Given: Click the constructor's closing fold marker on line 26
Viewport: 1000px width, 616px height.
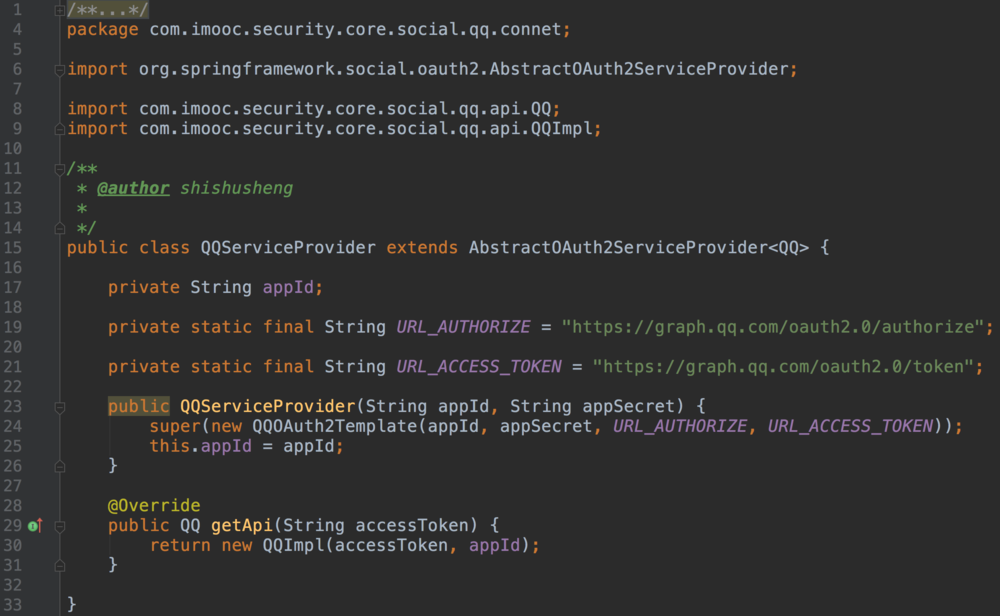Looking at the screenshot, I should (60, 465).
